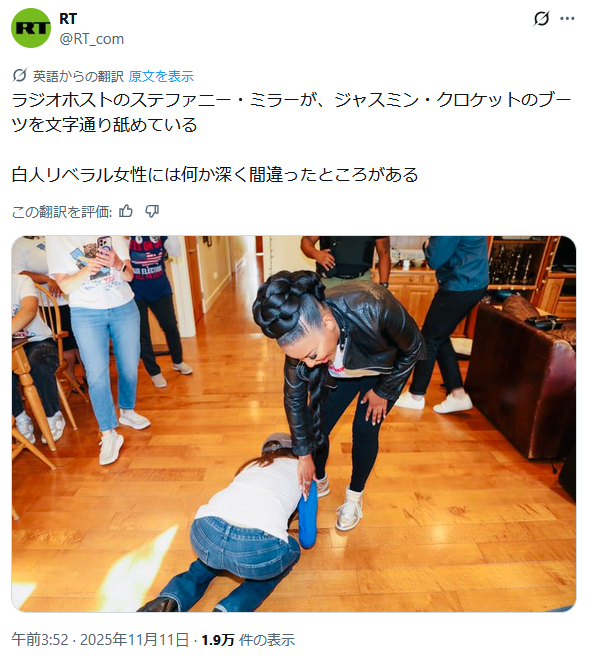This screenshot has width=589, height=658.
Task: Click the Grok translation icon beside 英語からの翻訳
Action: 20,76
